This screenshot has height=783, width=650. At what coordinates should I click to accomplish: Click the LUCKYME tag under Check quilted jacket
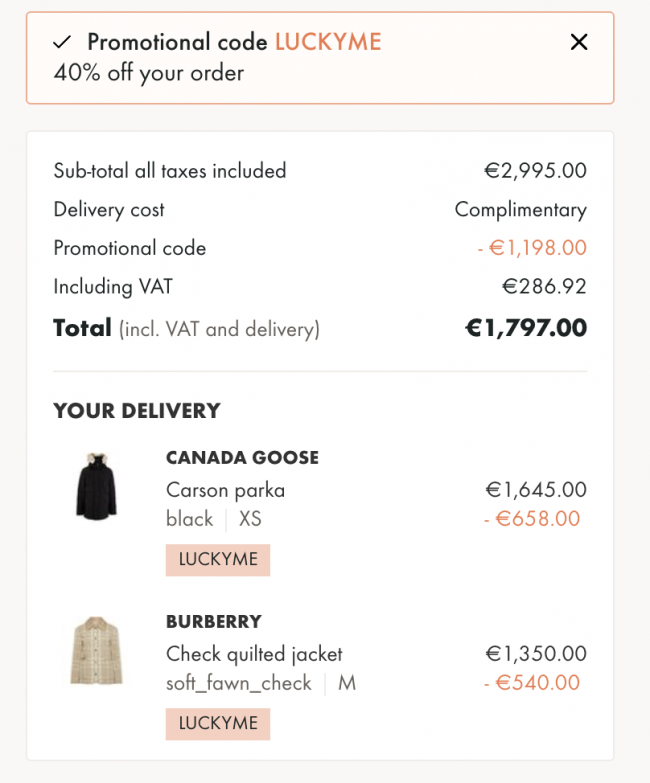pos(218,724)
